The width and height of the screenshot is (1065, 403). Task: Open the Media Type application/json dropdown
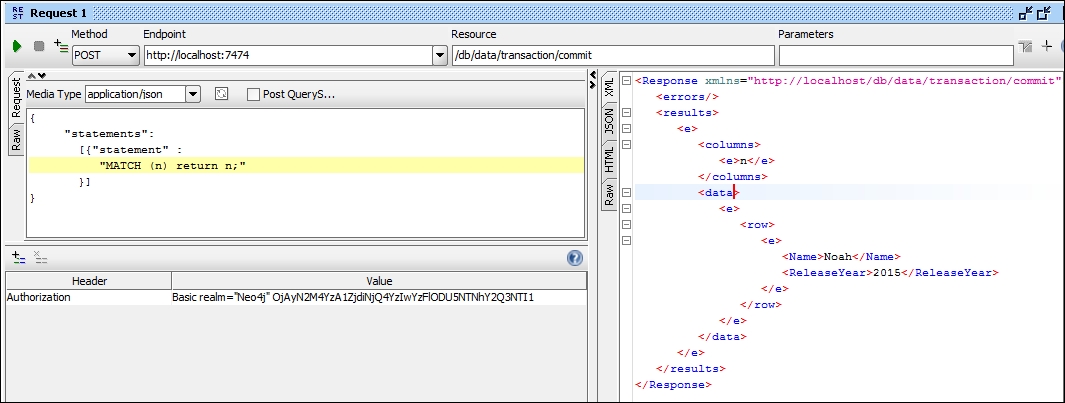(x=193, y=94)
